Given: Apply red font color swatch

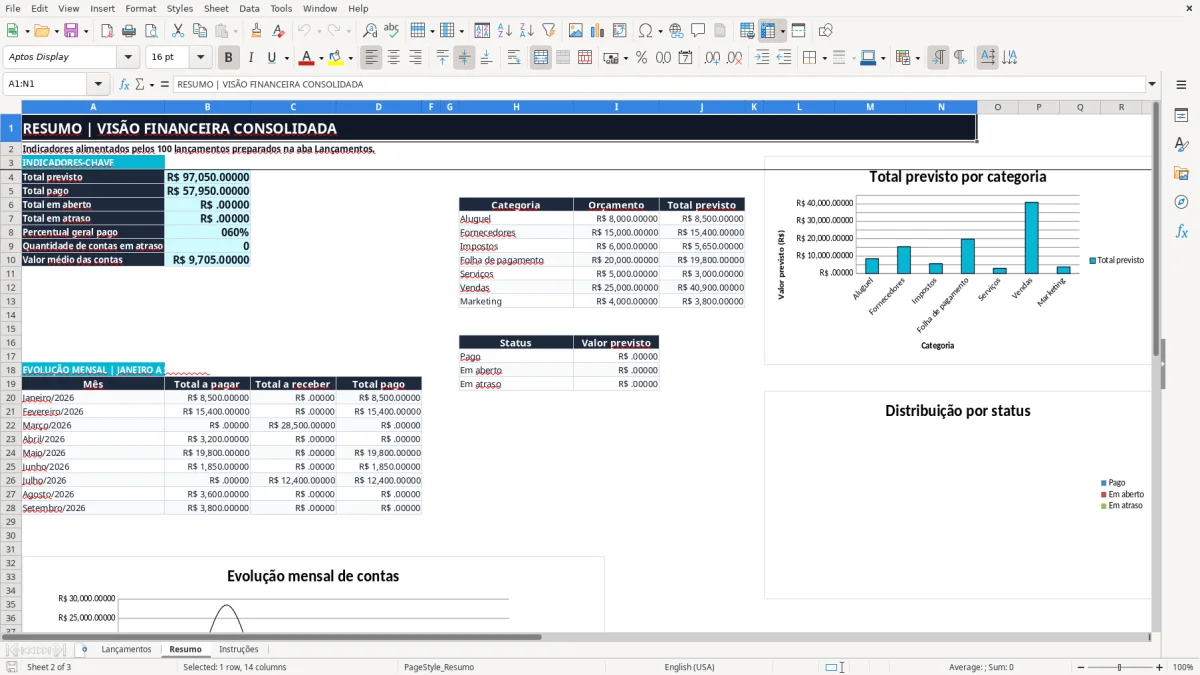Looking at the screenshot, I should pyautogui.click(x=307, y=58).
